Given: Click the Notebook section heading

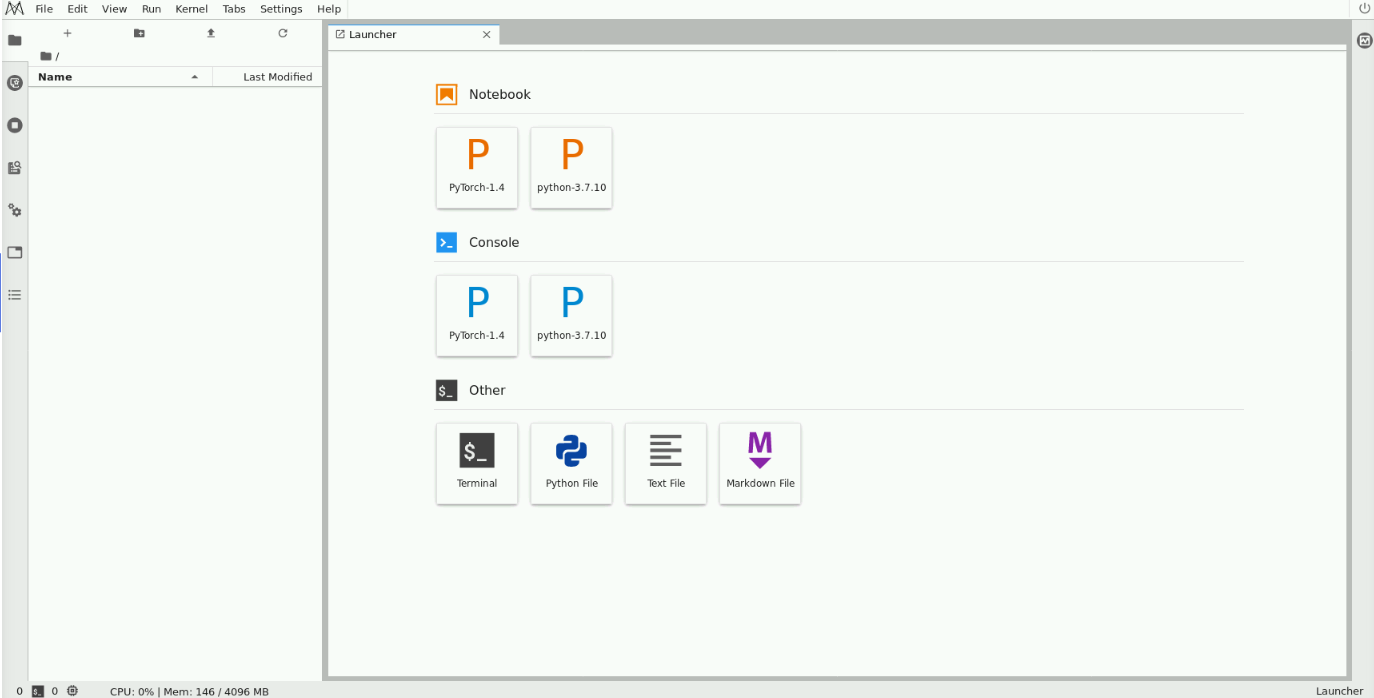Looking at the screenshot, I should [500, 94].
